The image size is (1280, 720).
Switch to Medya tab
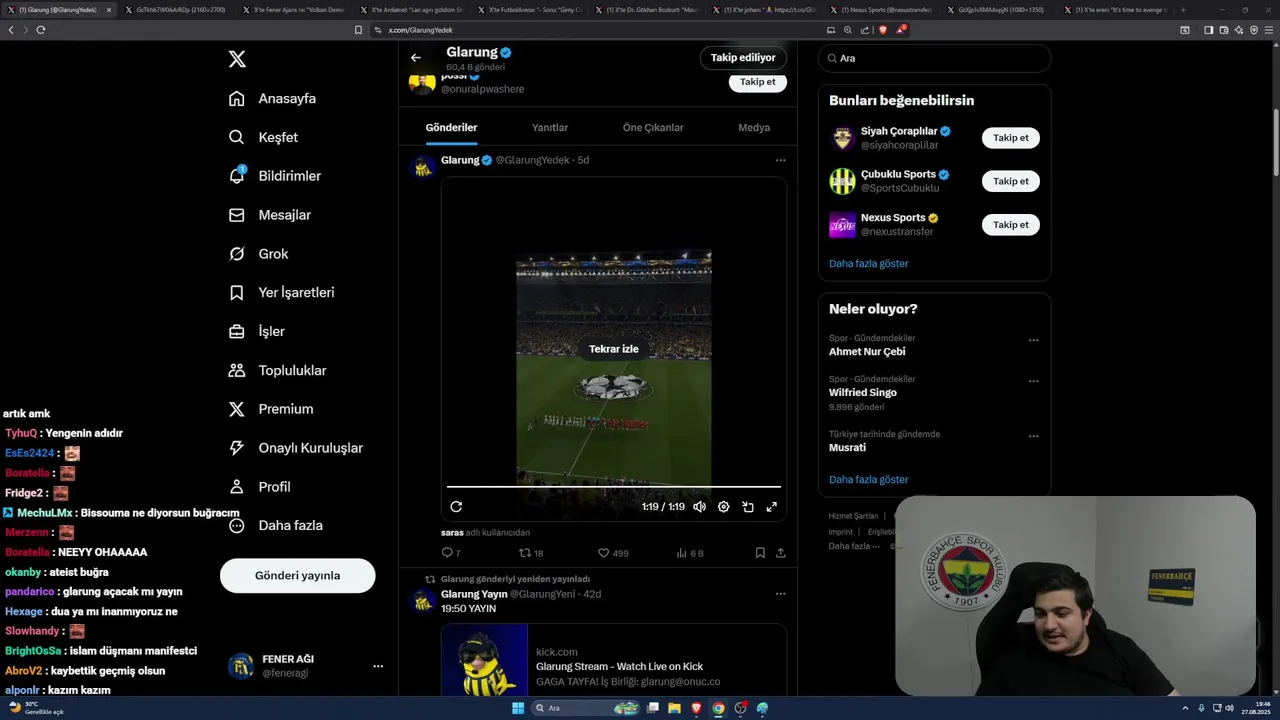coord(754,128)
